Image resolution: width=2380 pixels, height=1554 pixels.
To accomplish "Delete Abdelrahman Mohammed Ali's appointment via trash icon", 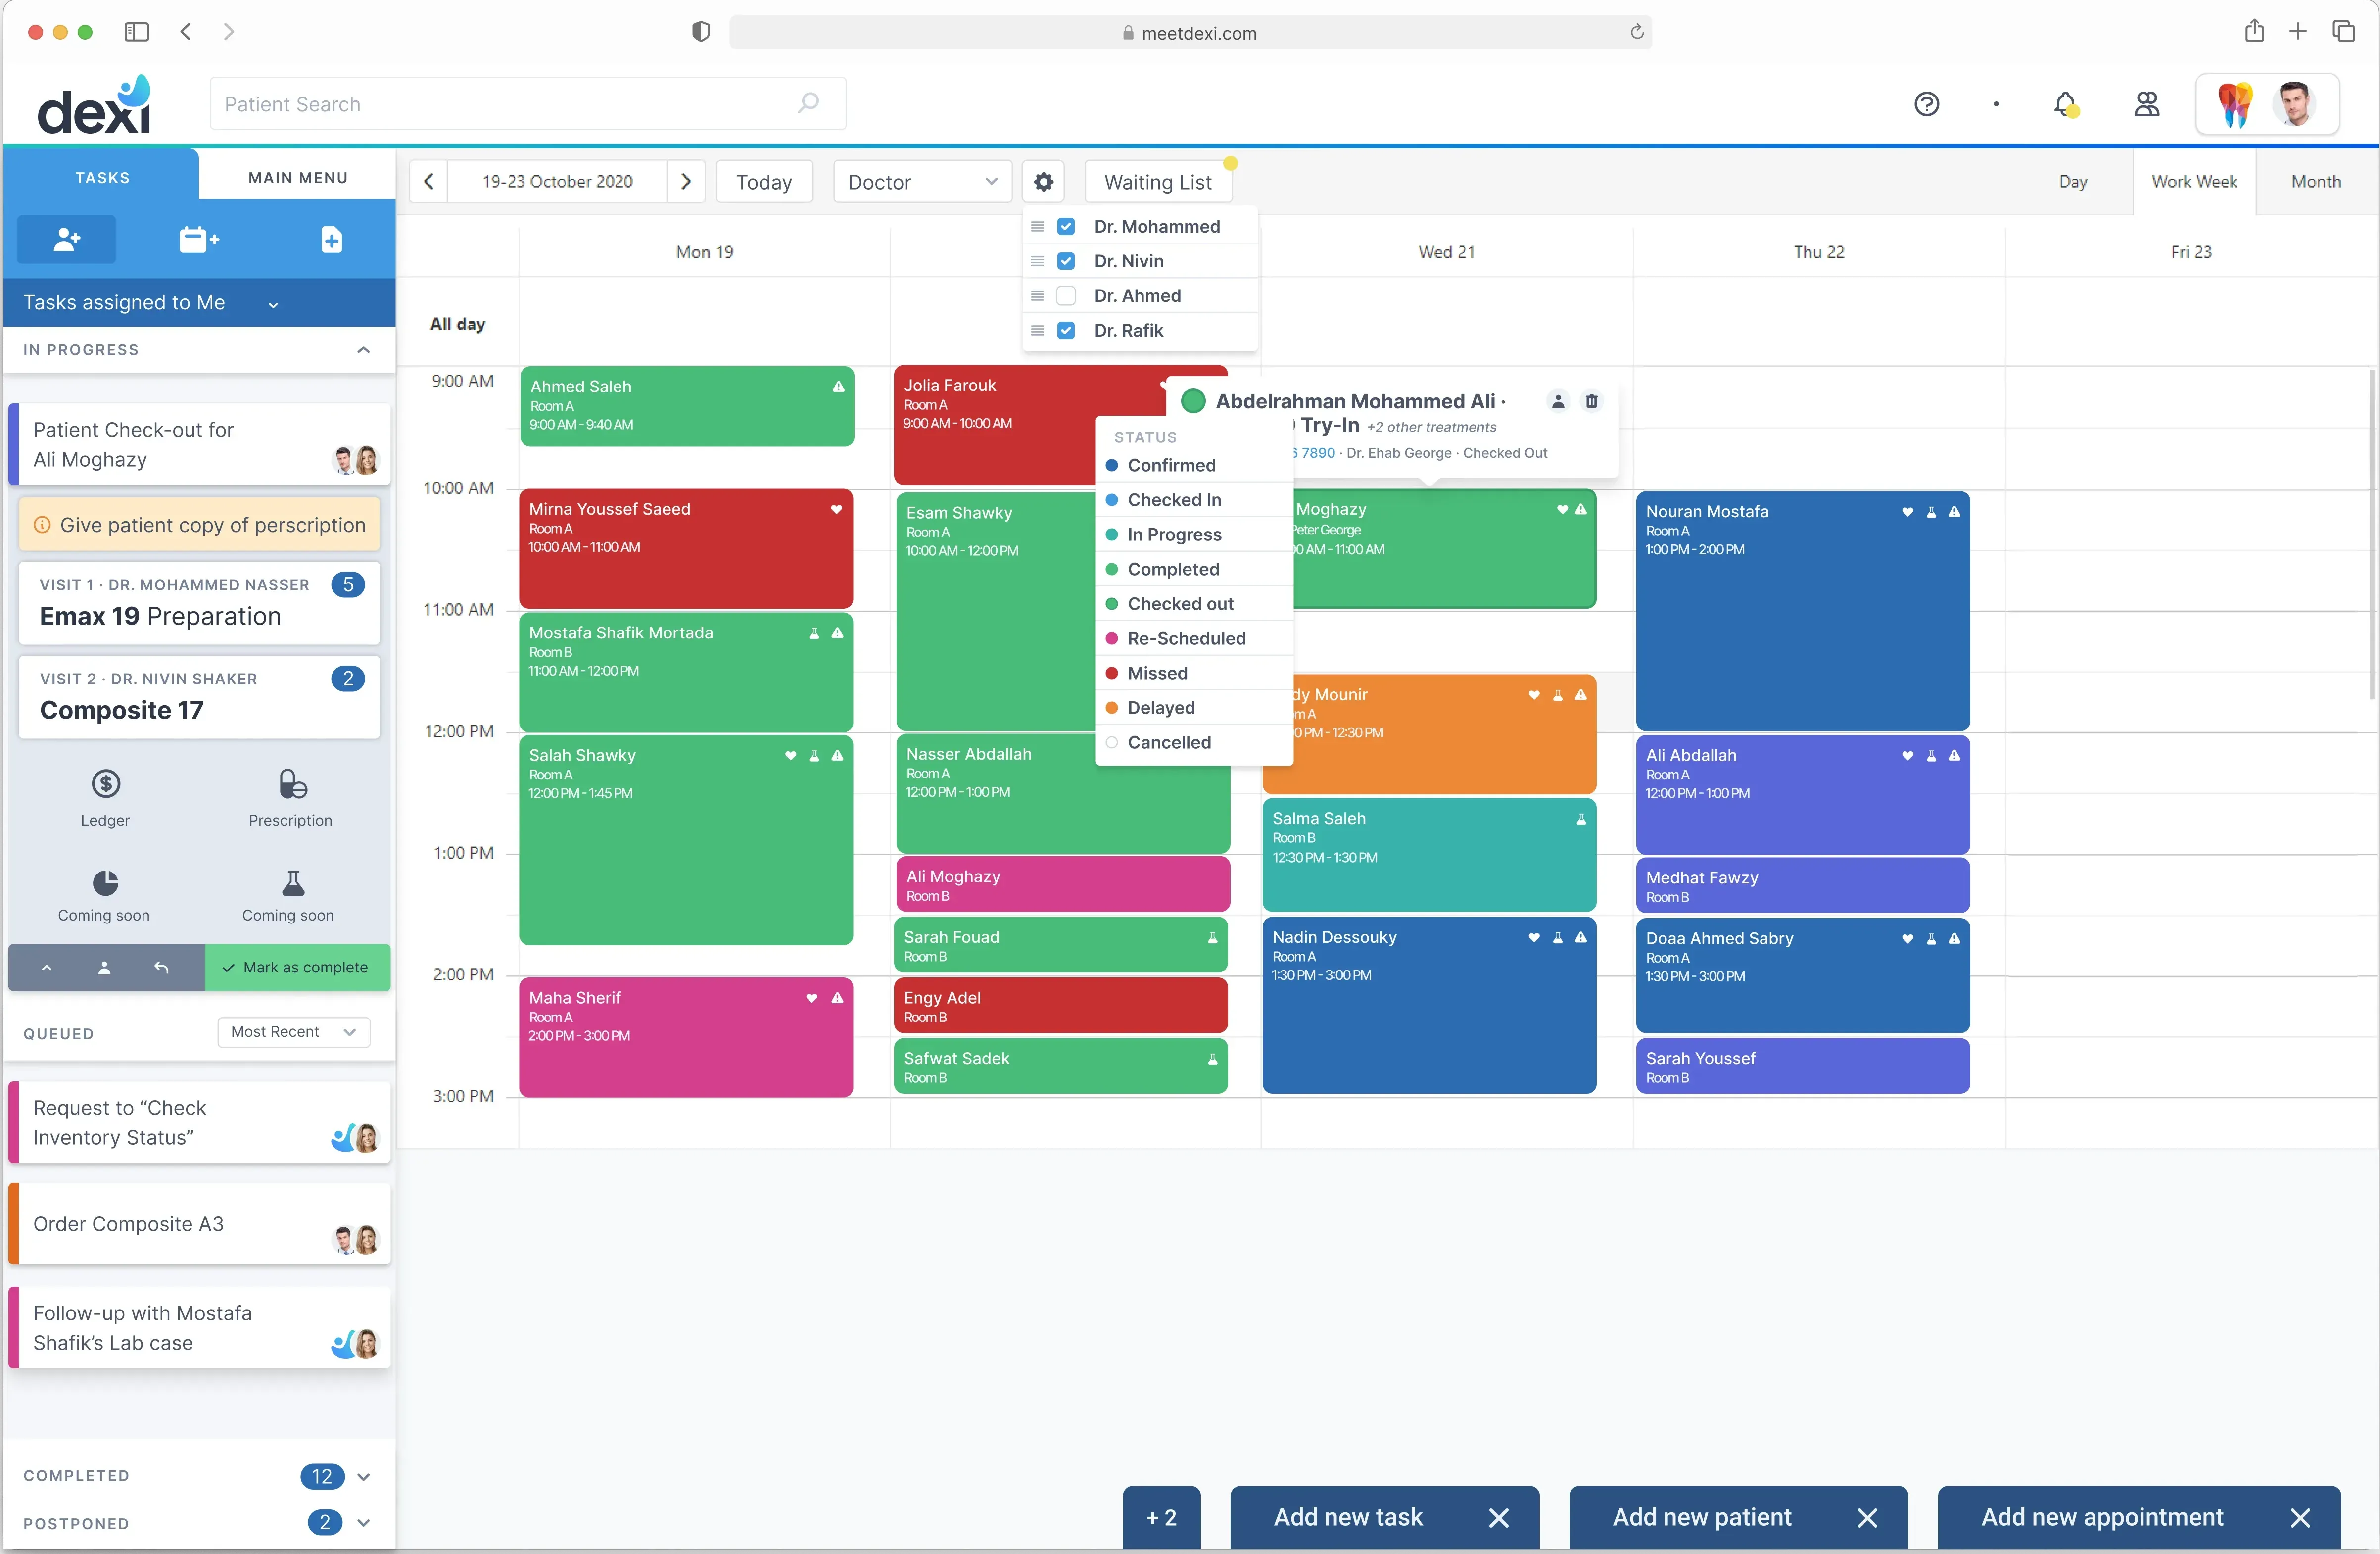I will click(1592, 400).
